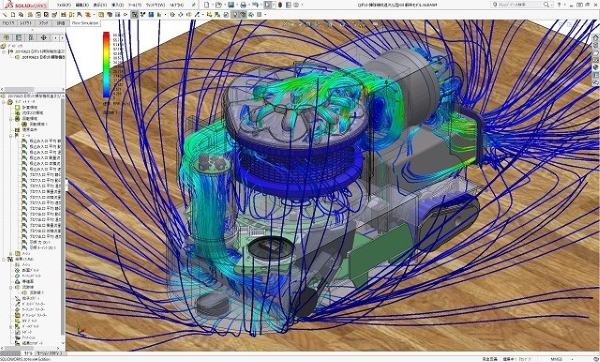
Task: Switch to the Flow Simulation tab
Action: click(85, 23)
